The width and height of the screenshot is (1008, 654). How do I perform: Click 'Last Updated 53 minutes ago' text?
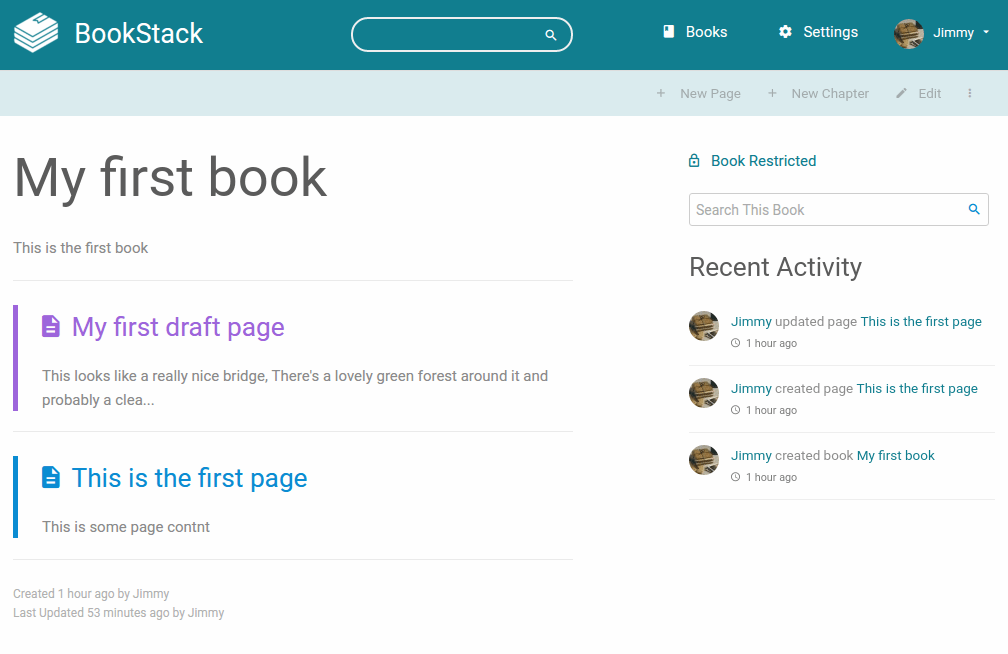119,613
